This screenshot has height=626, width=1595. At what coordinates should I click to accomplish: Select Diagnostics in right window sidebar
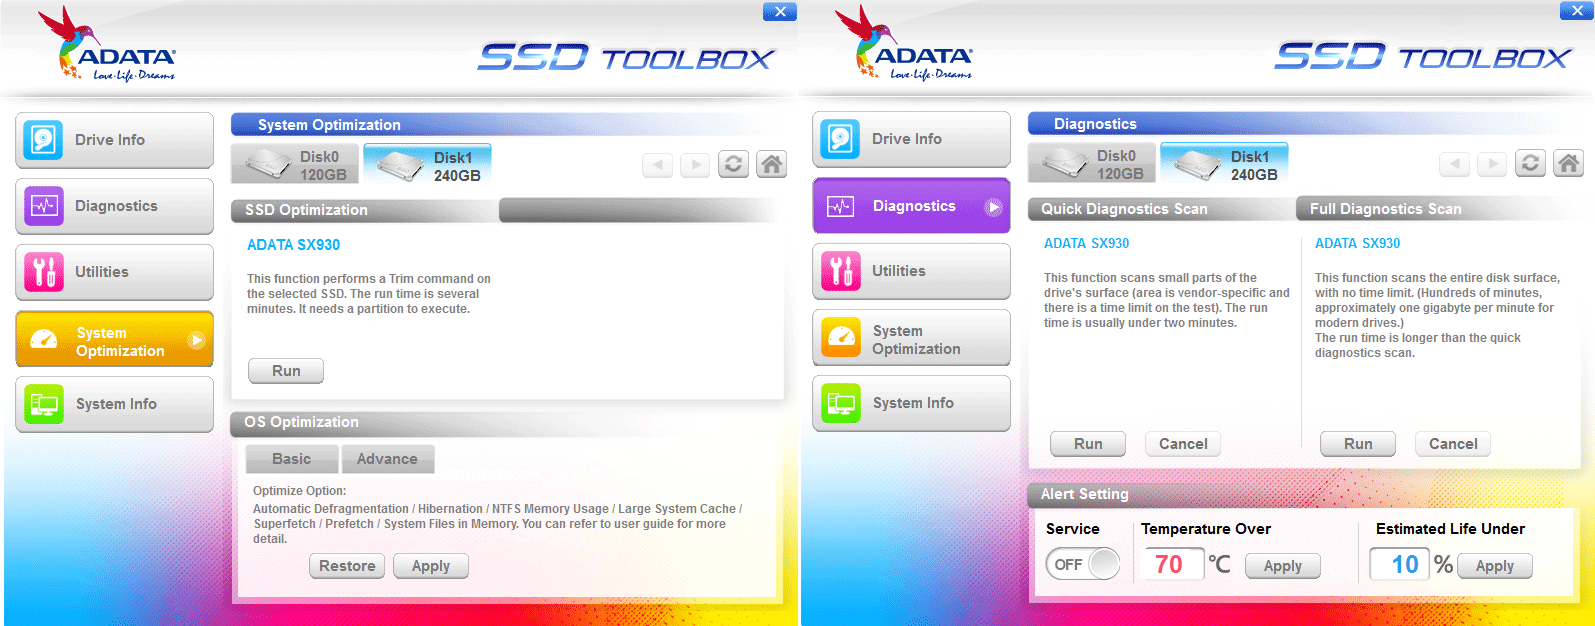tap(911, 205)
